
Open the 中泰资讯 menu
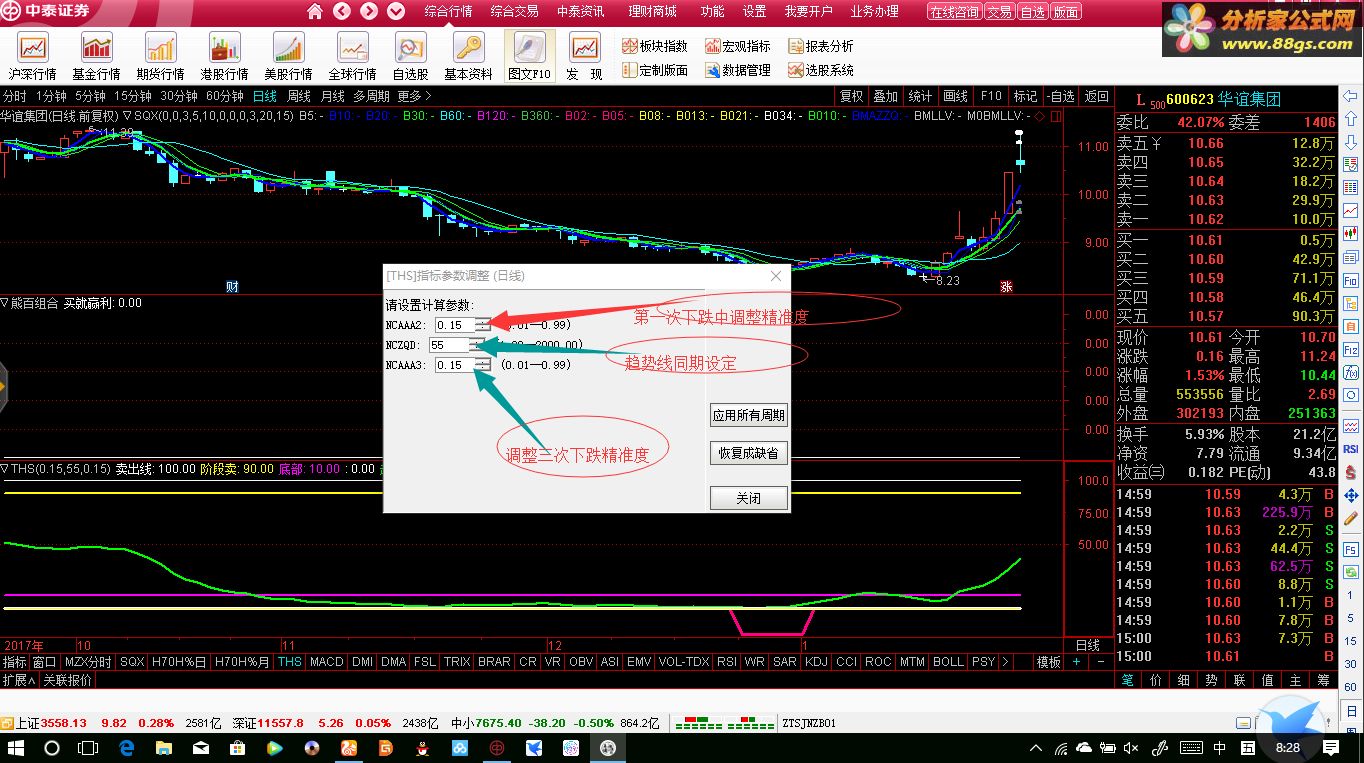click(580, 11)
